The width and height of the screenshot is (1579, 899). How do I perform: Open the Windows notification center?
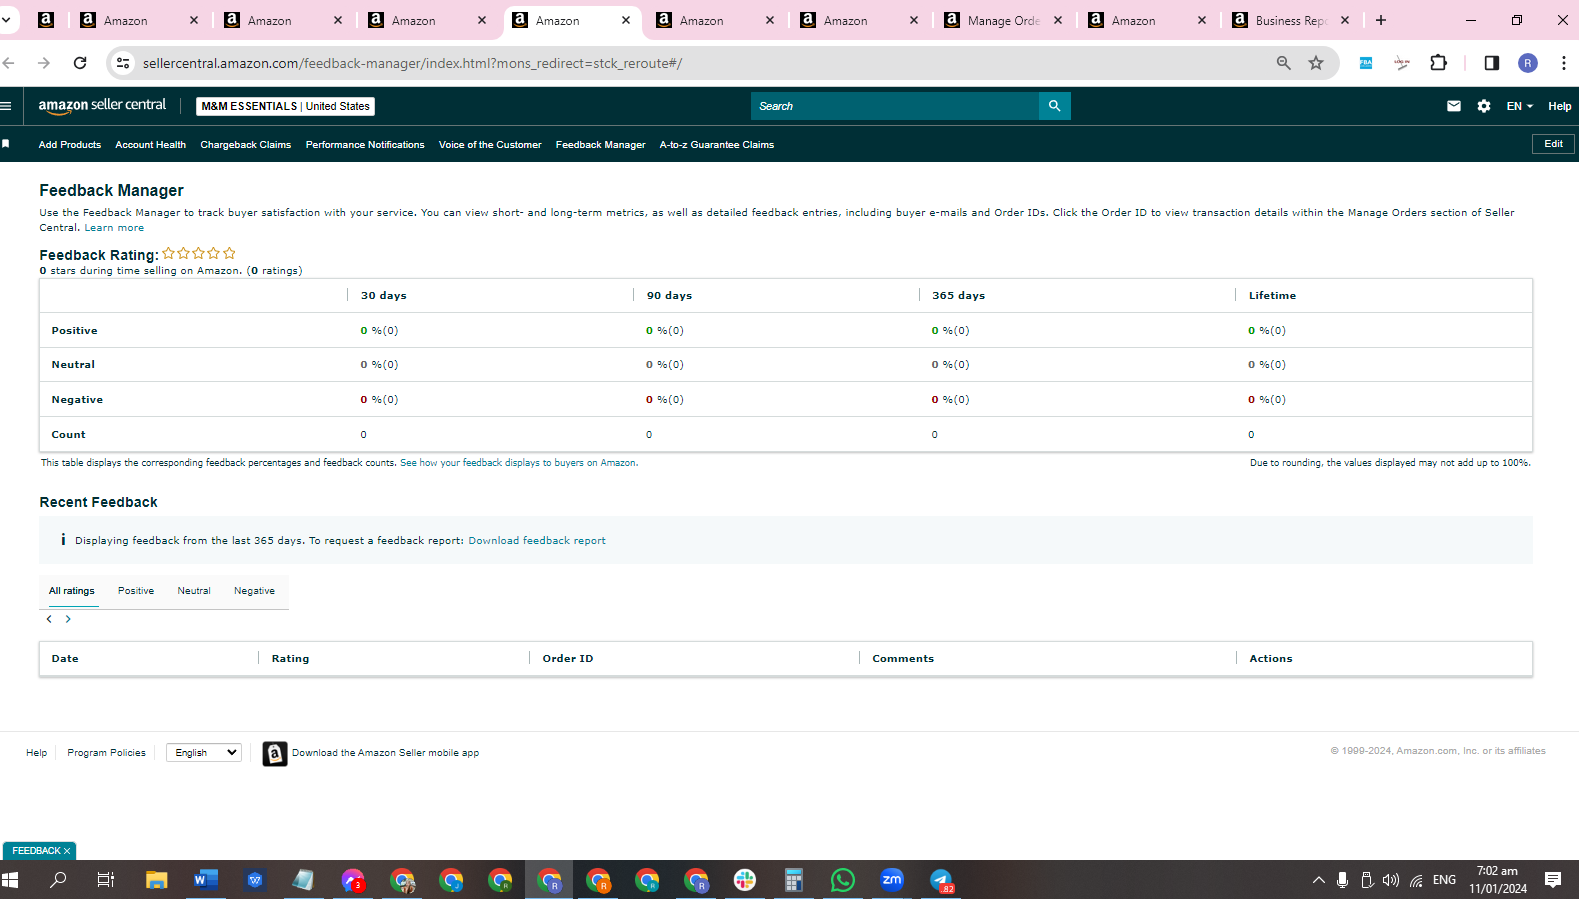point(1553,880)
